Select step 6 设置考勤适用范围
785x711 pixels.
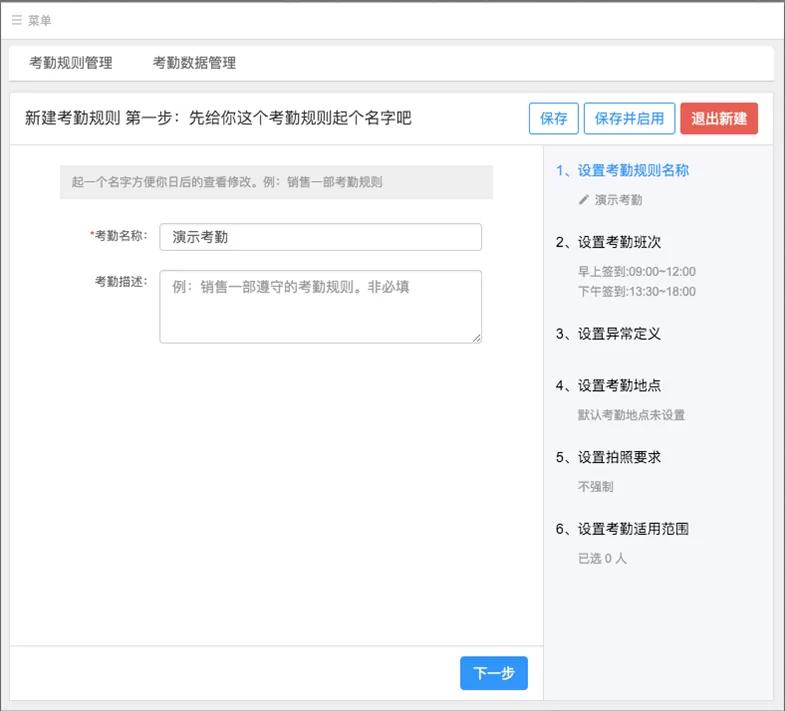pyautogui.click(x=622, y=529)
